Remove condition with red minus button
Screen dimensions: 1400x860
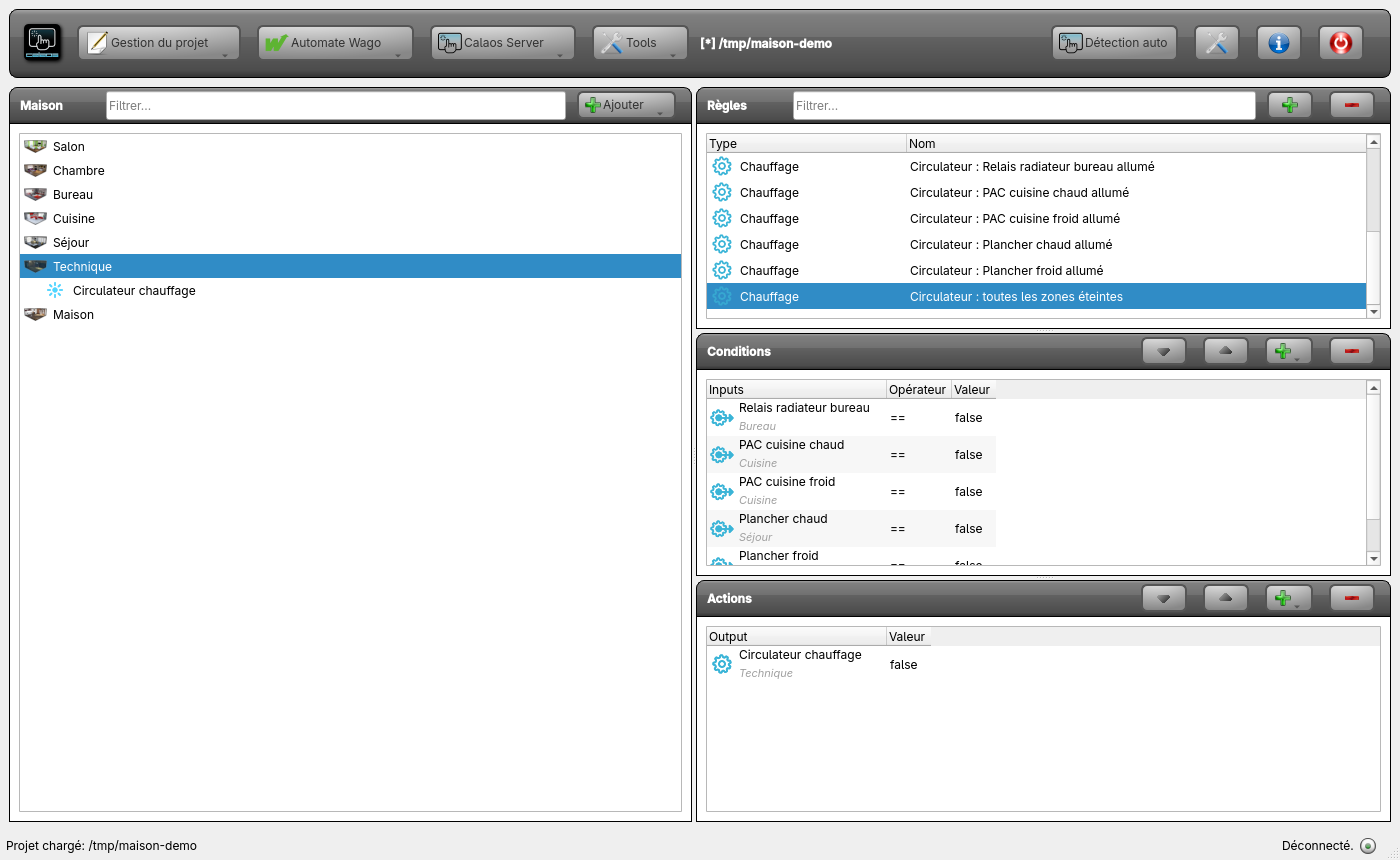click(1352, 351)
